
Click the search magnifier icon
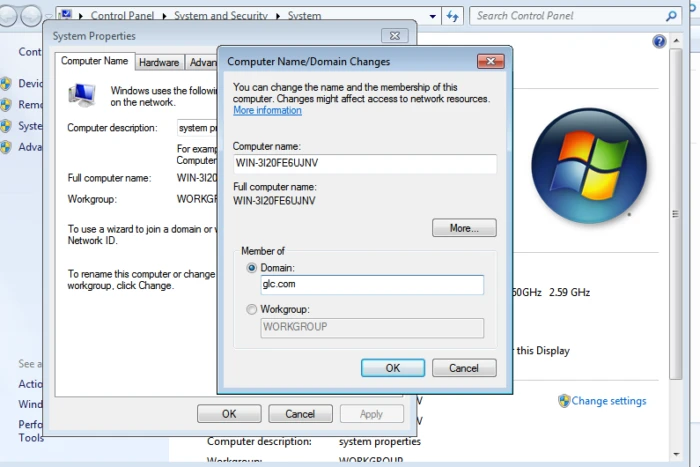(x=671, y=16)
